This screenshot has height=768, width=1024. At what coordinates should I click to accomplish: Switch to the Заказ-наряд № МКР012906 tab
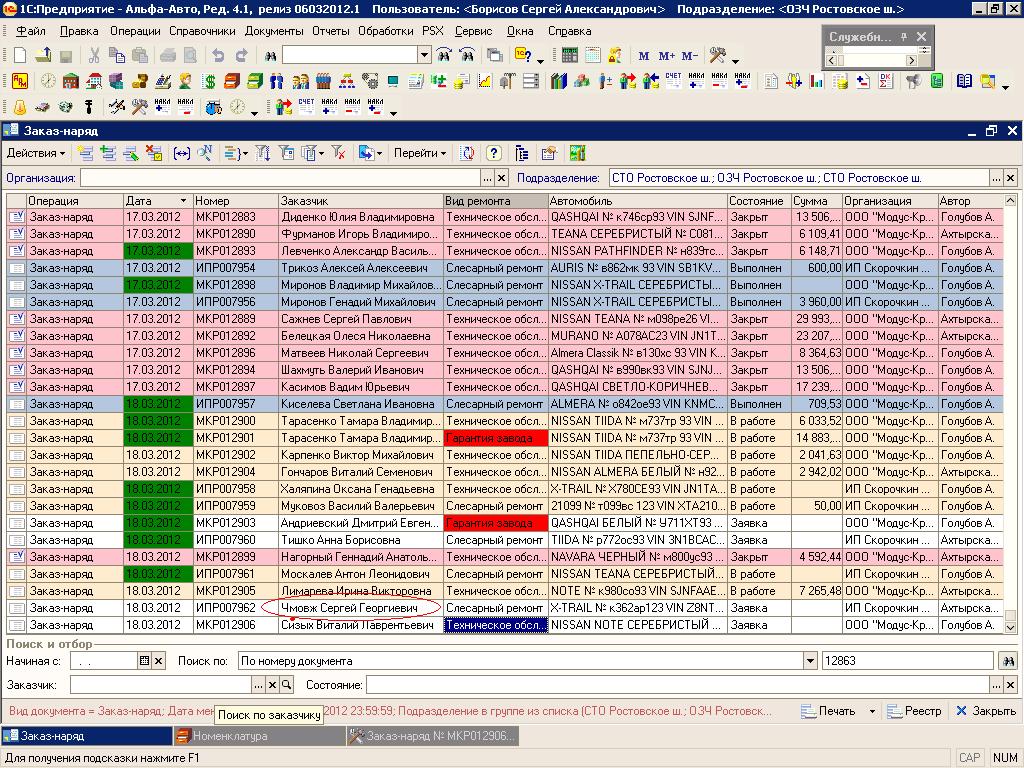tap(434, 736)
